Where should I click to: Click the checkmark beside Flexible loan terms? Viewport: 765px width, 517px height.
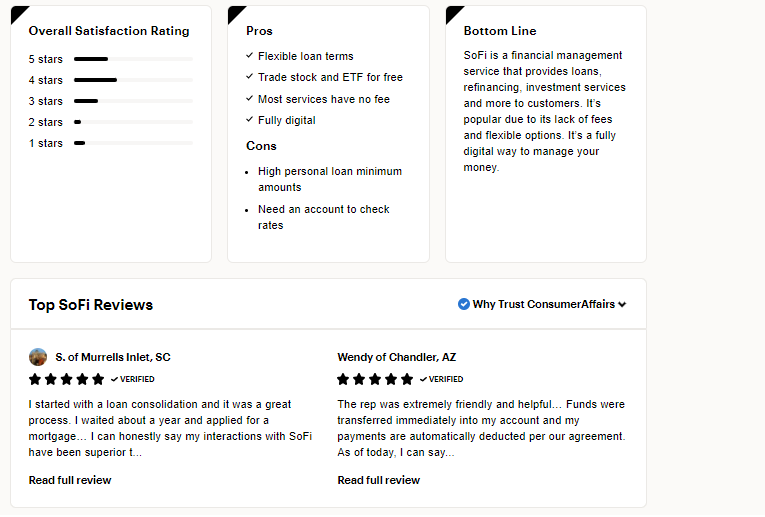coord(249,56)
